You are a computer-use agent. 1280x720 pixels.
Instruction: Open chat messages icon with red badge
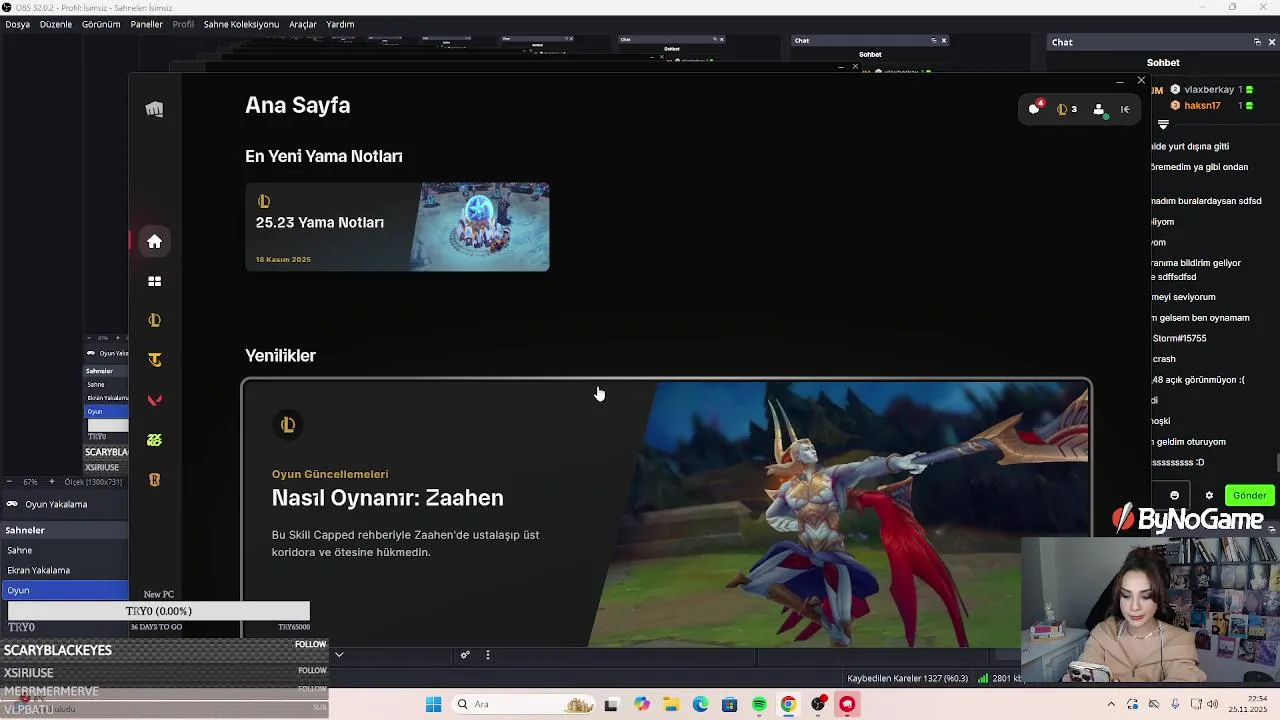point(1035,108)
